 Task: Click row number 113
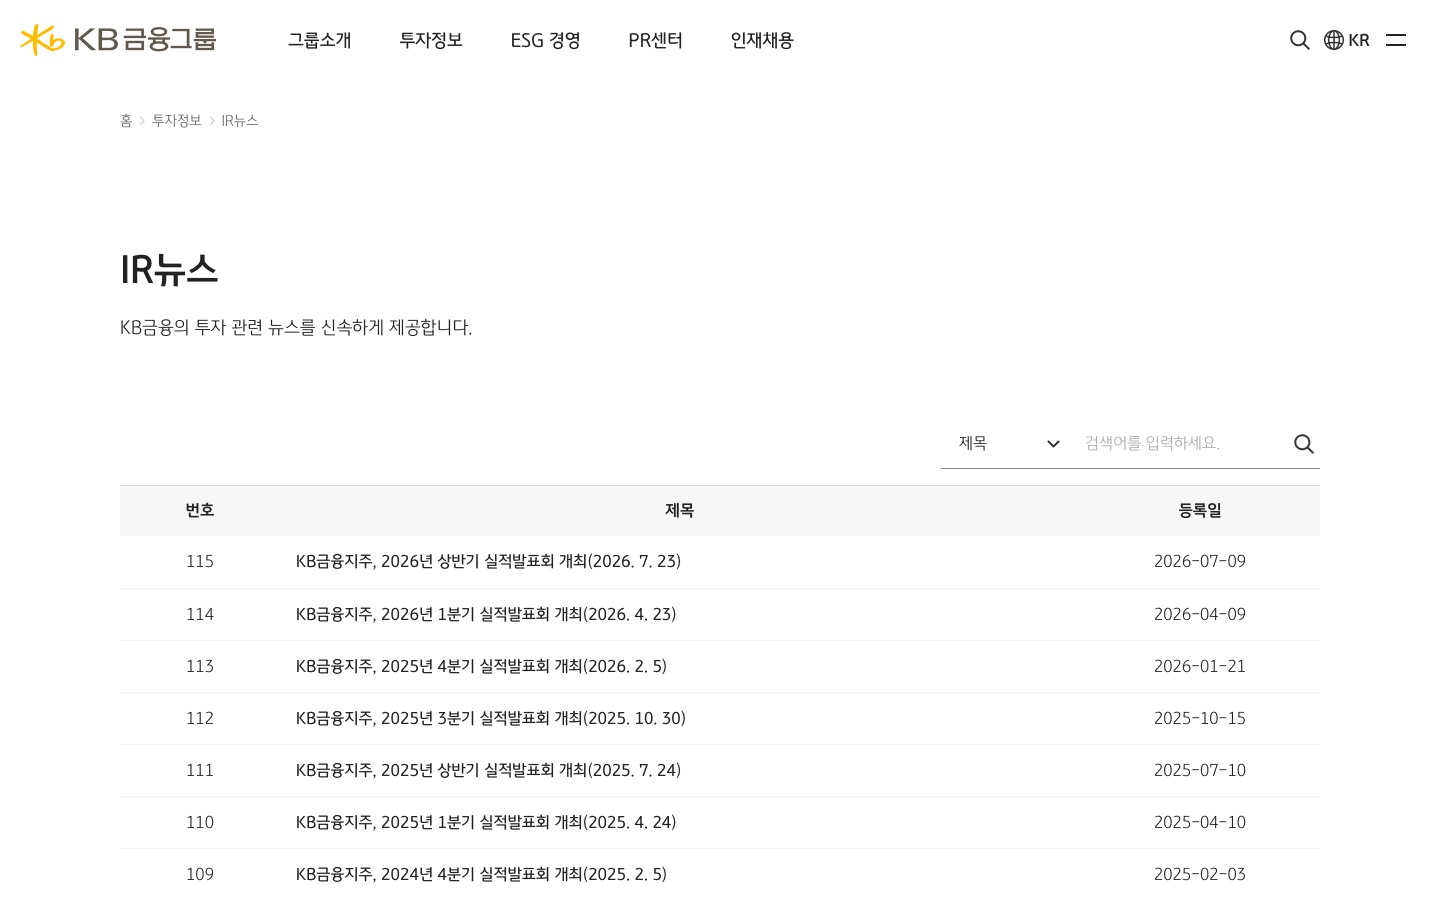(x=200, y=666)
